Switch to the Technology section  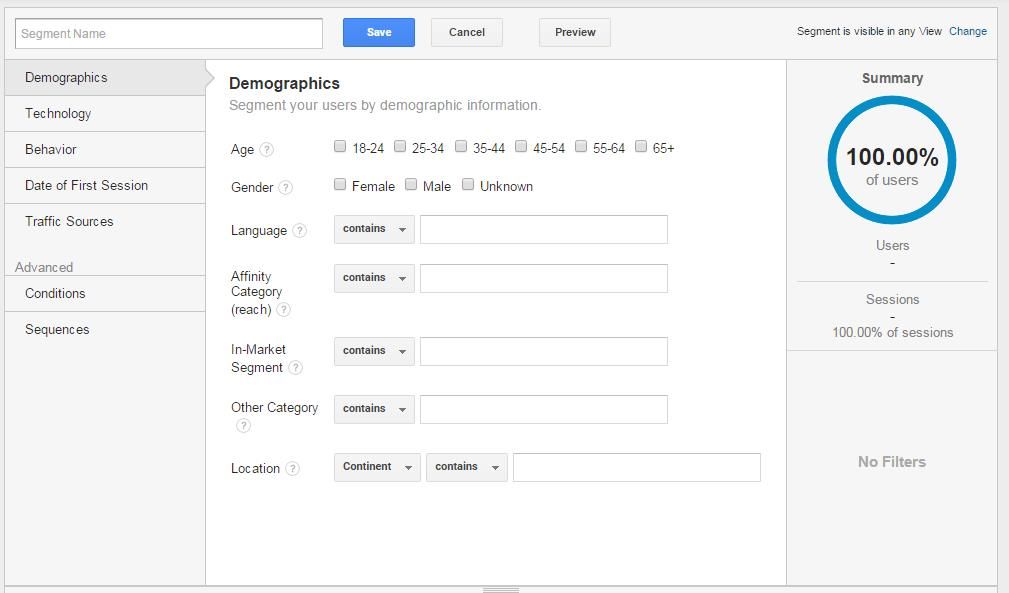58,113
